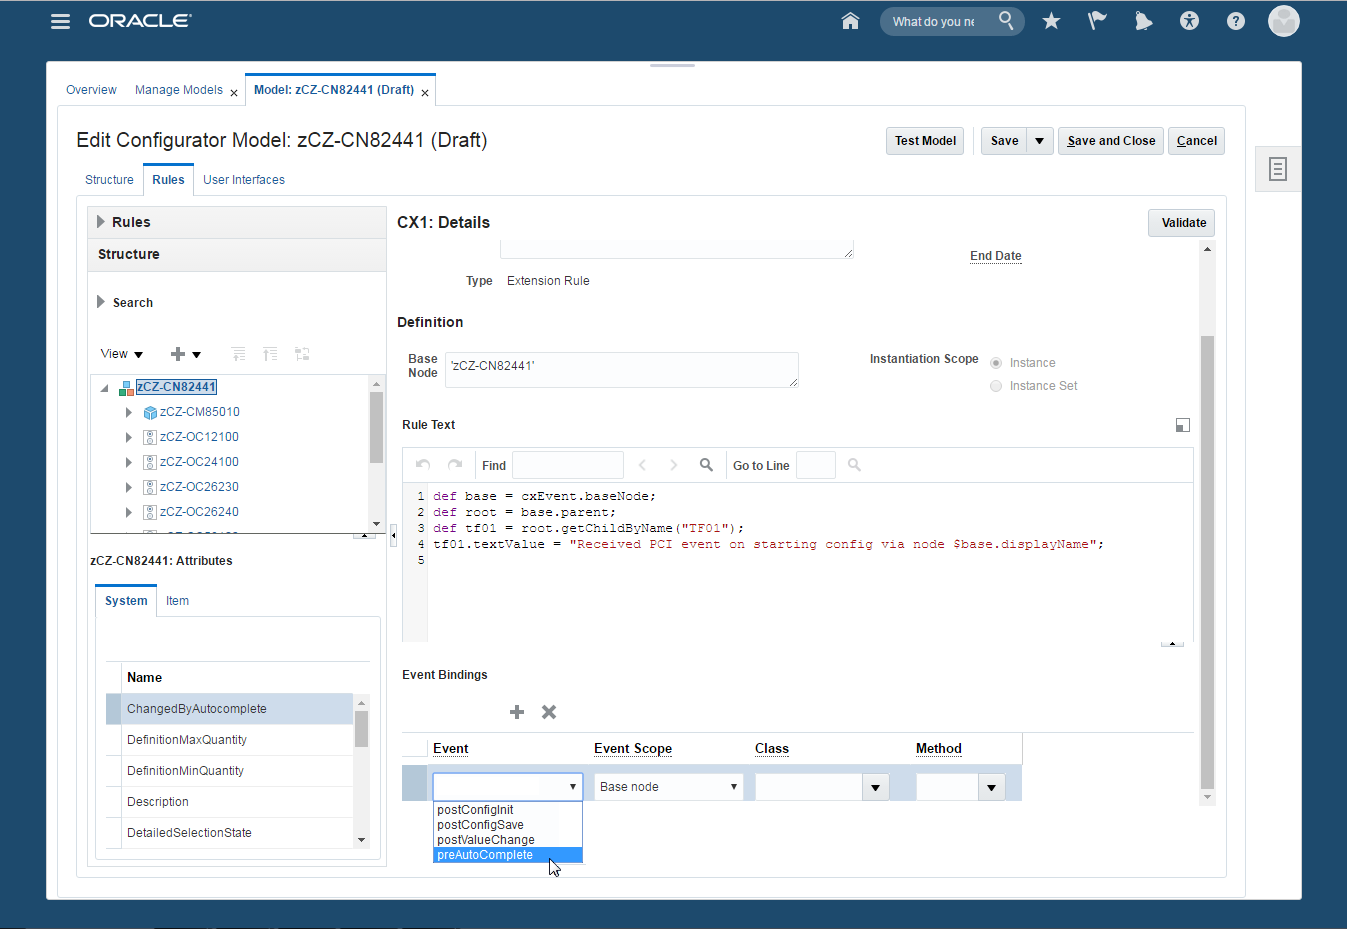This screenshot has width=1347, height=929.
Task: Click the Home icon in header
Action: point(850,21)
